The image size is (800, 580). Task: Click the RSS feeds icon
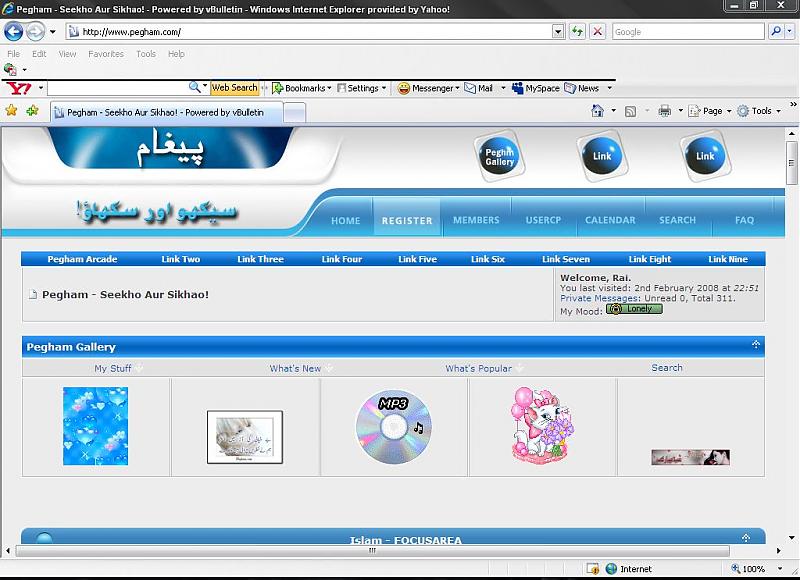pyautogui.click(x=630, y=111)
